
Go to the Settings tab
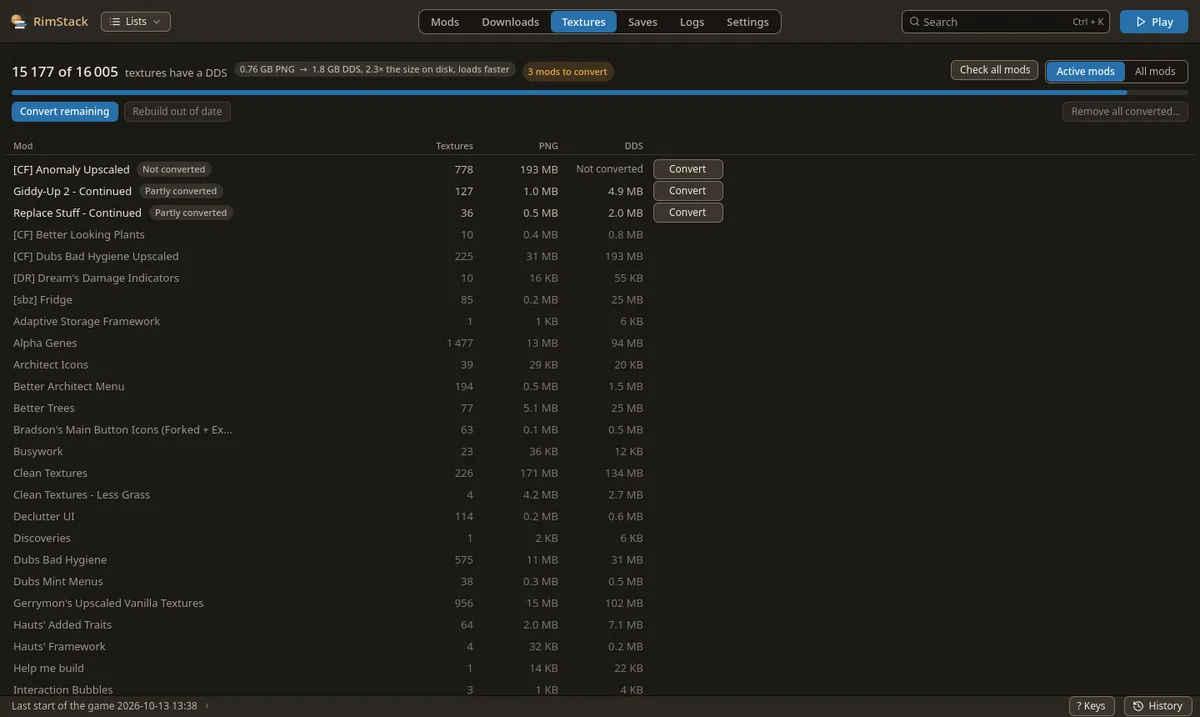click(748, 22)
